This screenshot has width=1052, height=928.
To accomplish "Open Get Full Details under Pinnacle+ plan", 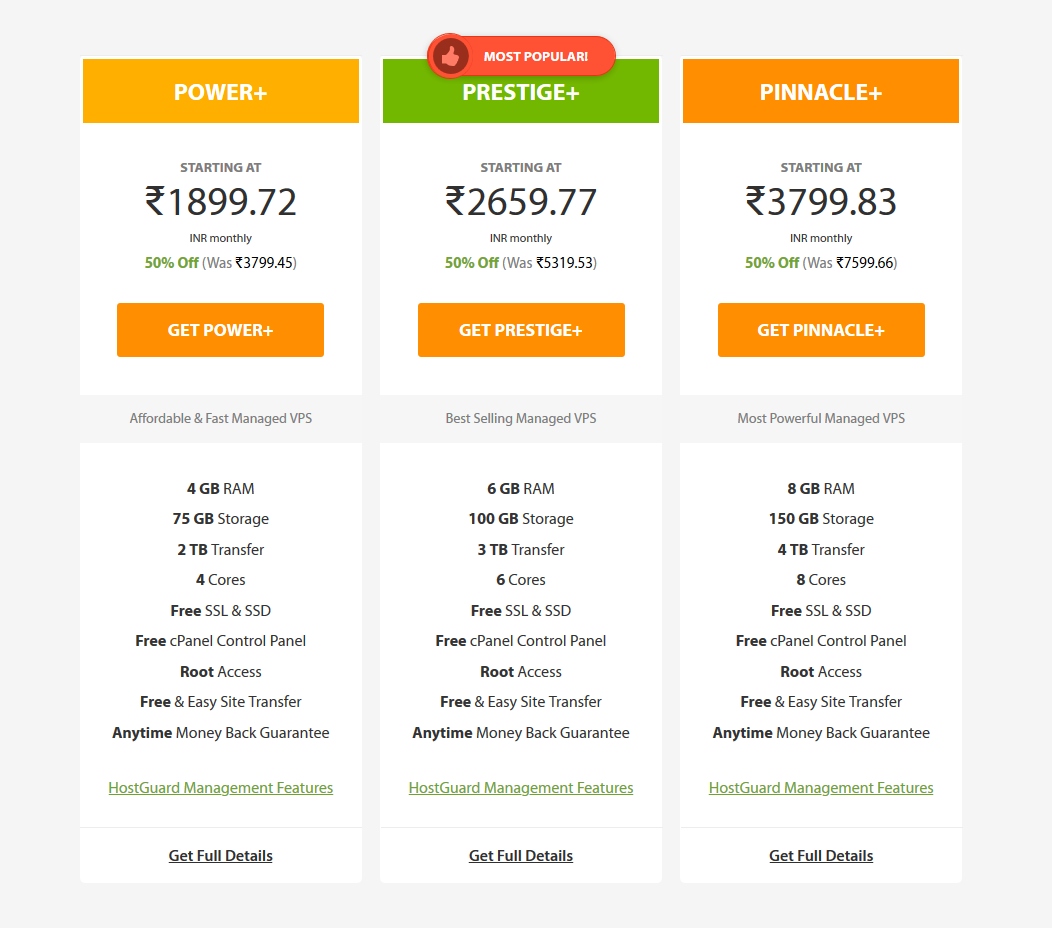I will click(x=821, y=856).
